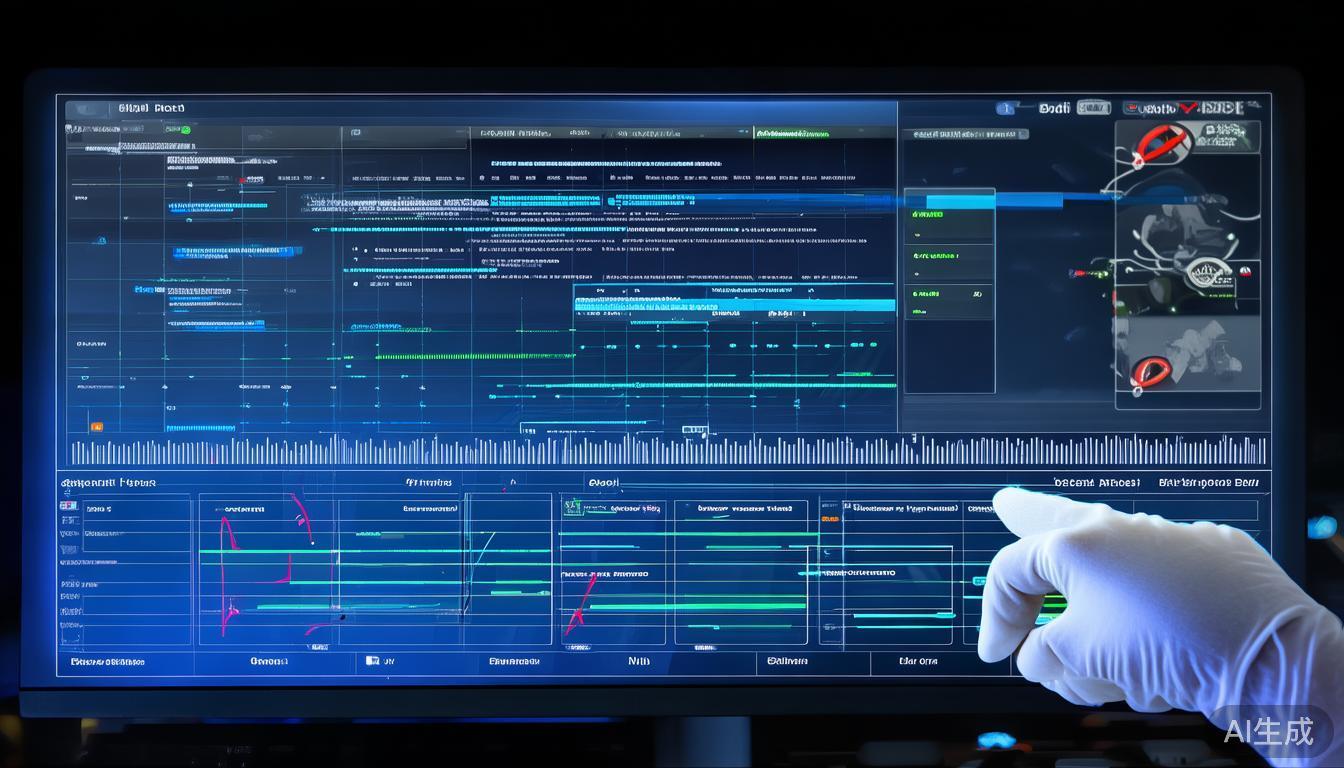Select the highlighted cyan row in the center table

(734, 305)
